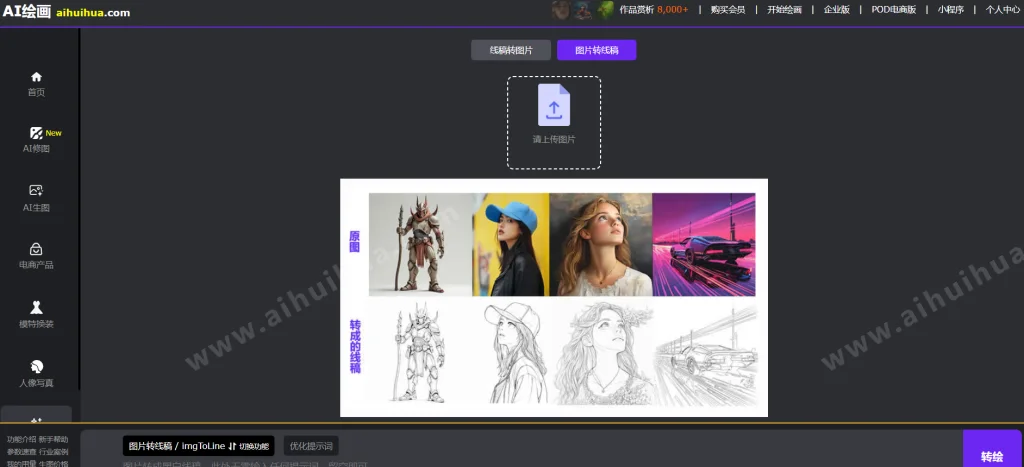
Task: Open the 参数速查 parameter lookup link
Action: coord(22,452)
